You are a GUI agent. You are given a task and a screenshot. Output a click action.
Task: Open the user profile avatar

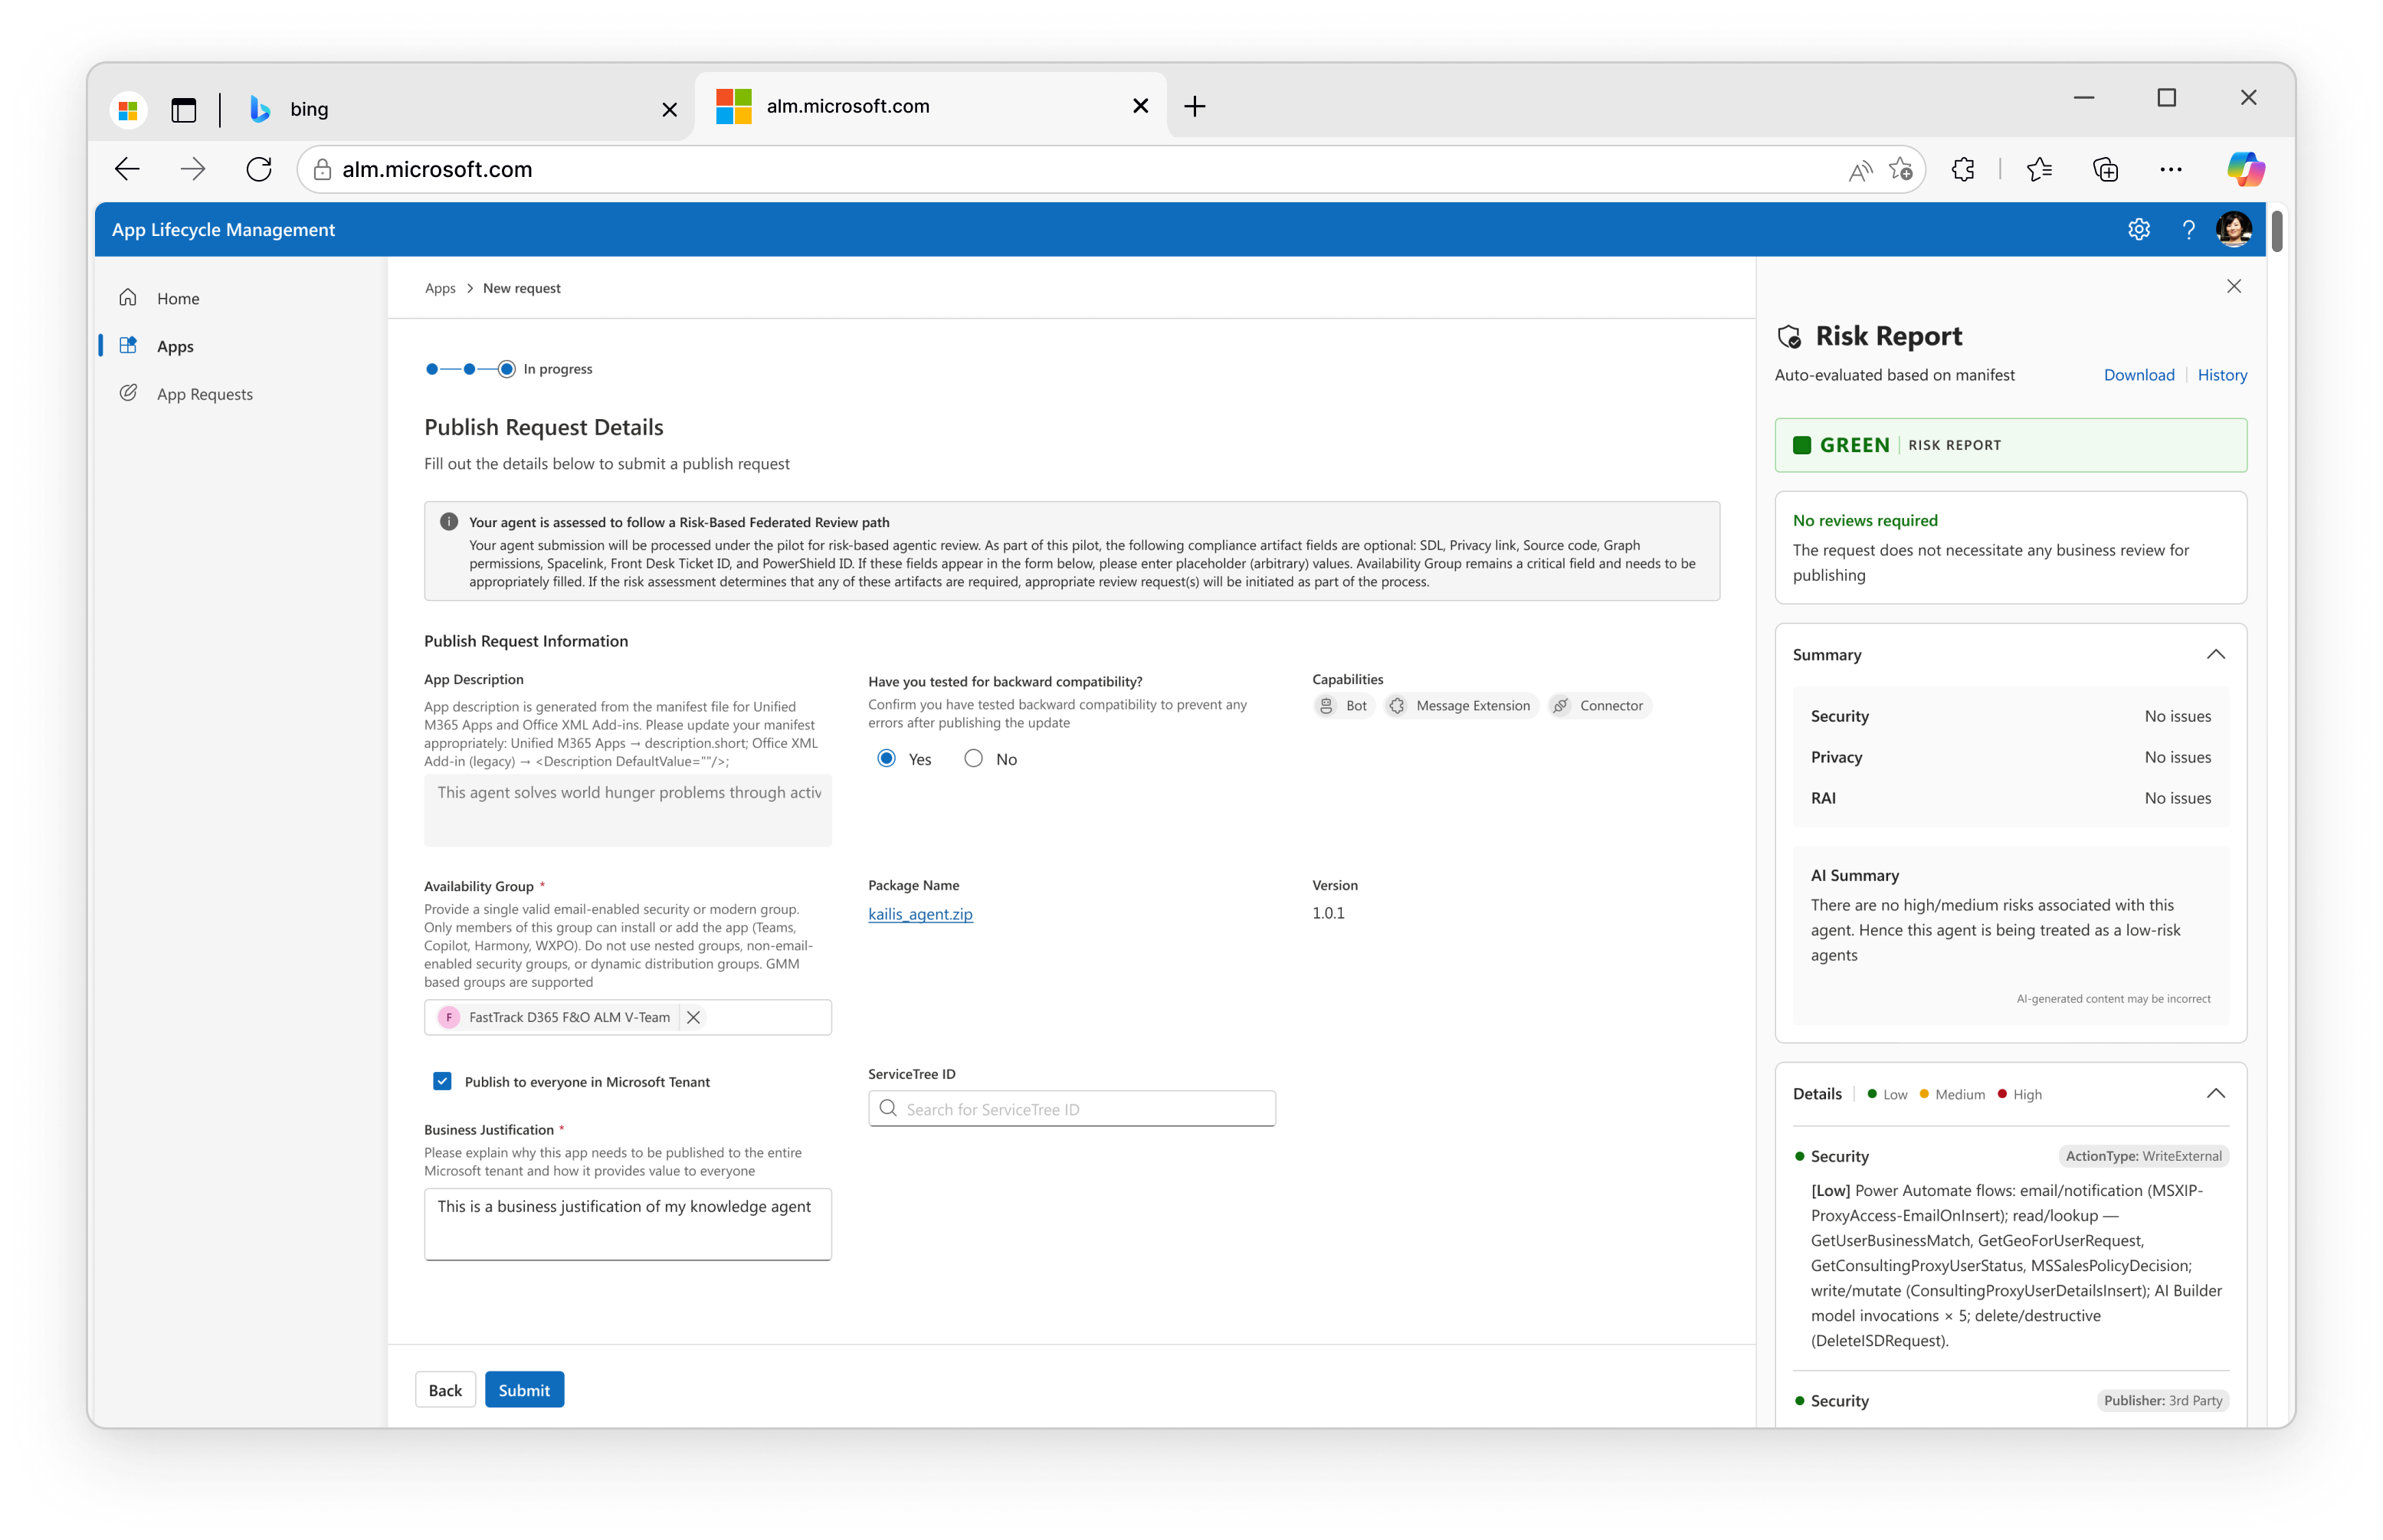pyautogui.click(x=2235, y=229)
